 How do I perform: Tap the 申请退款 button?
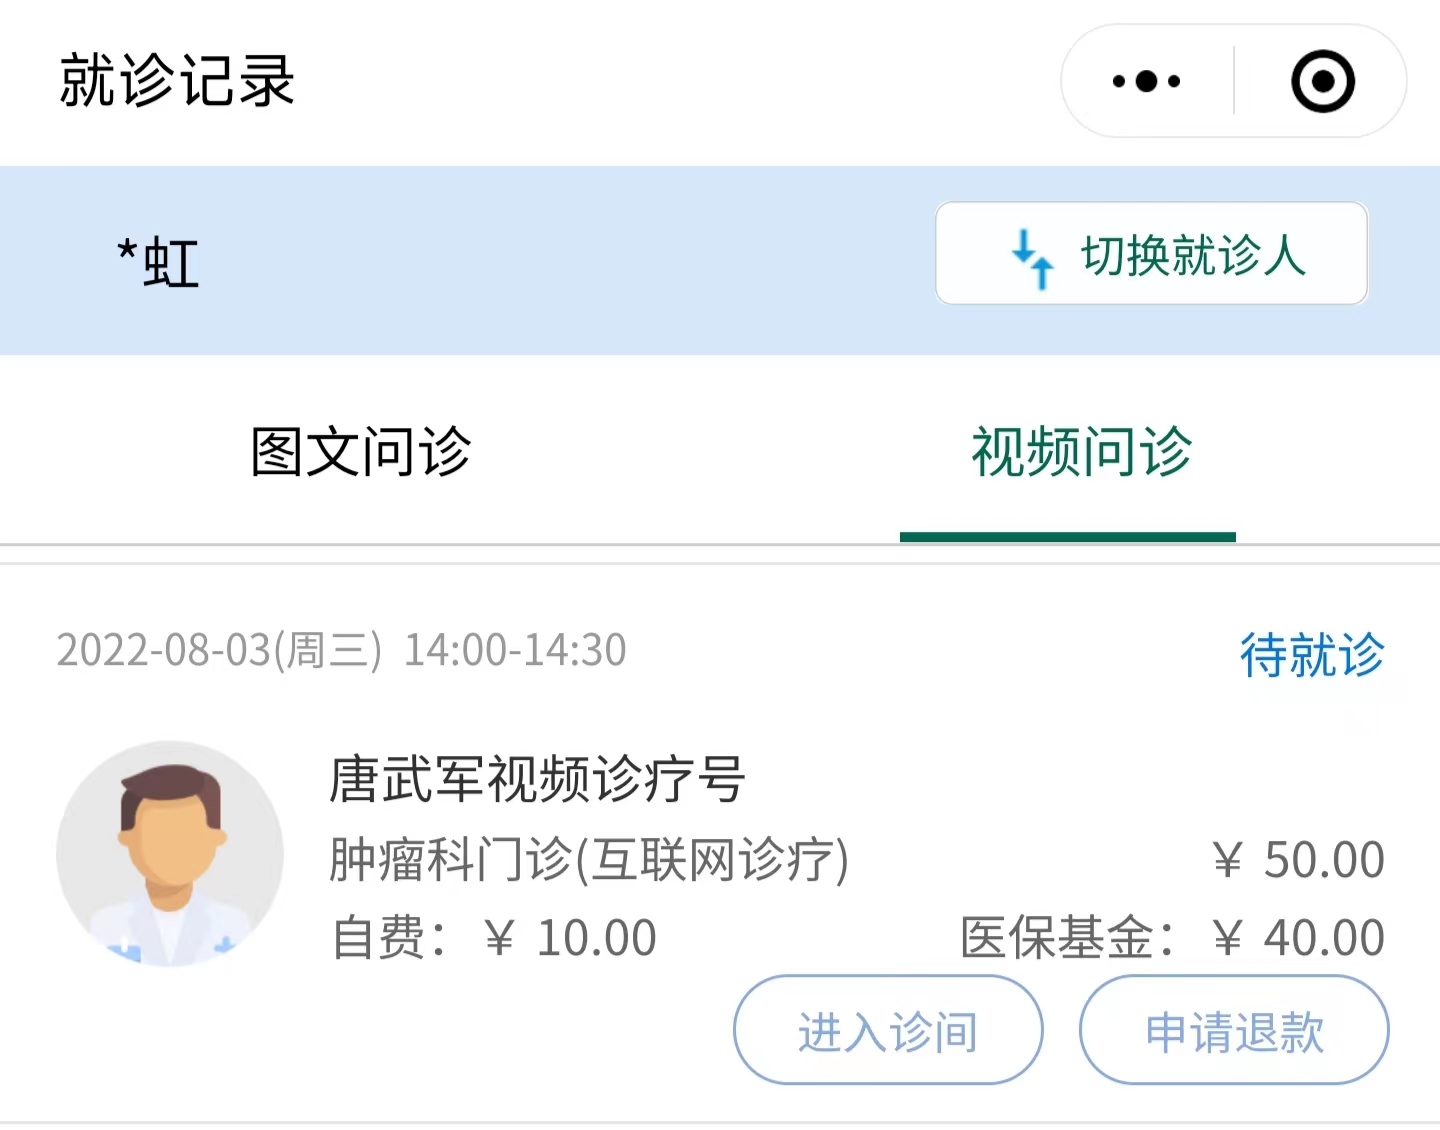tap(1234, 1030)
